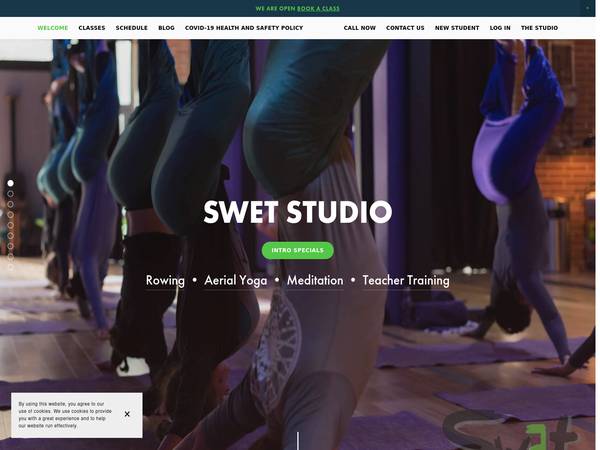Screen dimensions: 600x450
Task: Jump to the seventh slide indicator dot
Action: click(10, 246)
